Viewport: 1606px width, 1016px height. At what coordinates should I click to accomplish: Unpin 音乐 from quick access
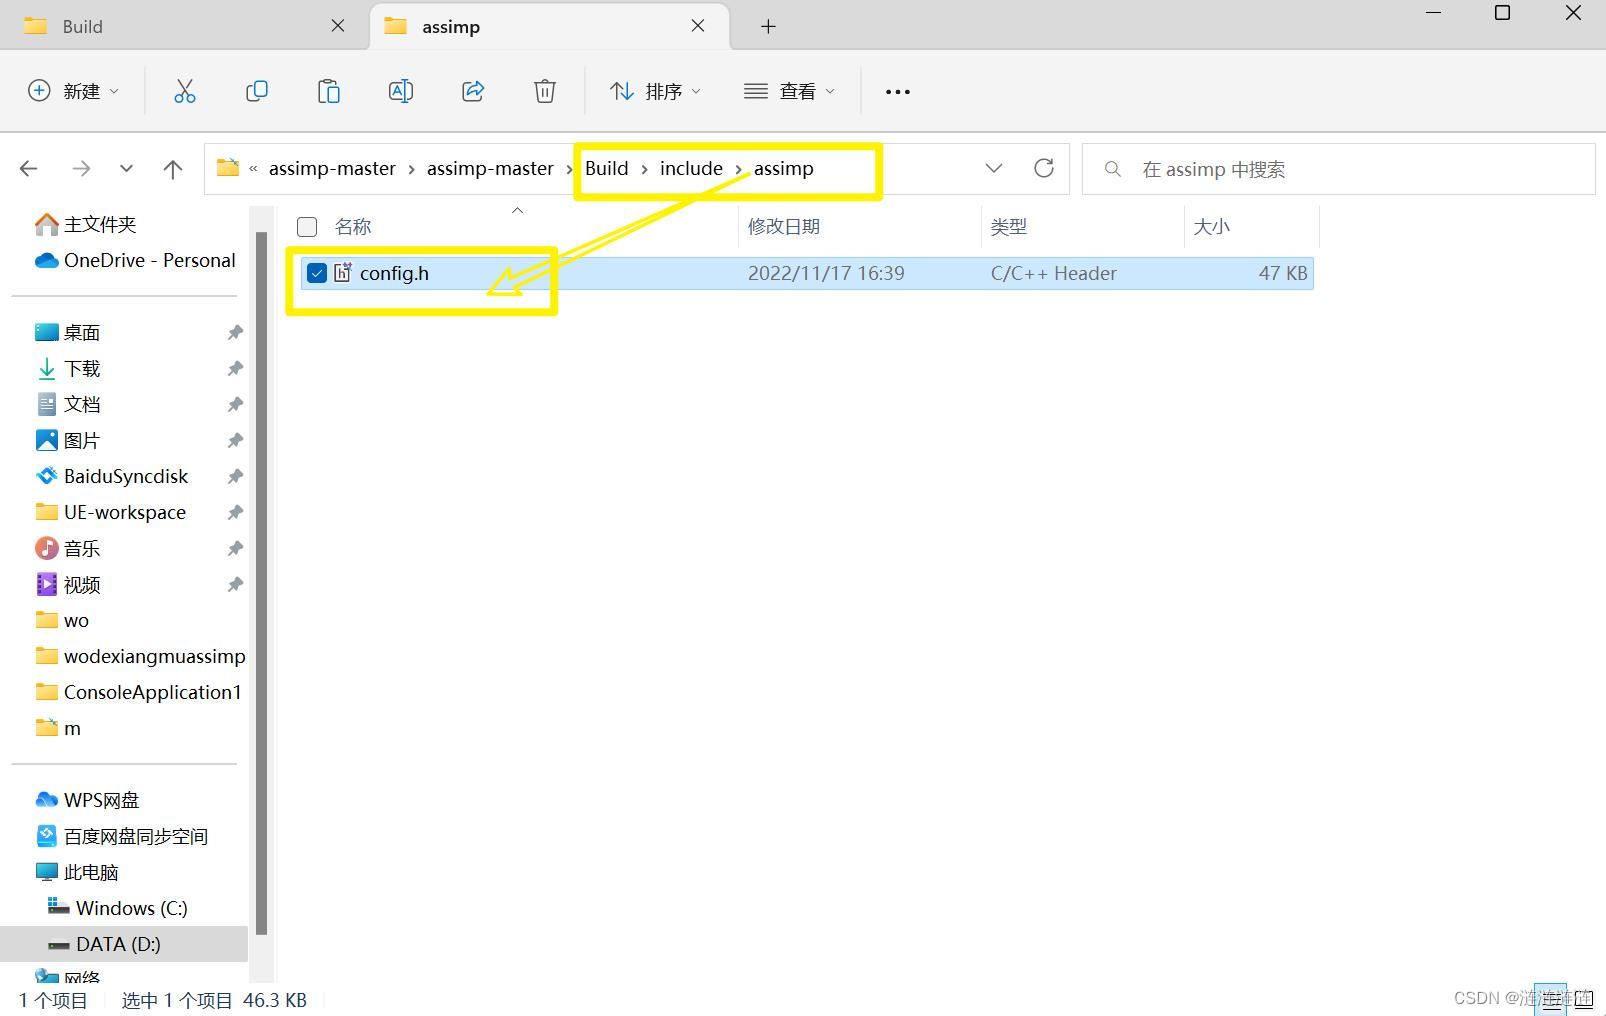(x=235, y=548)
